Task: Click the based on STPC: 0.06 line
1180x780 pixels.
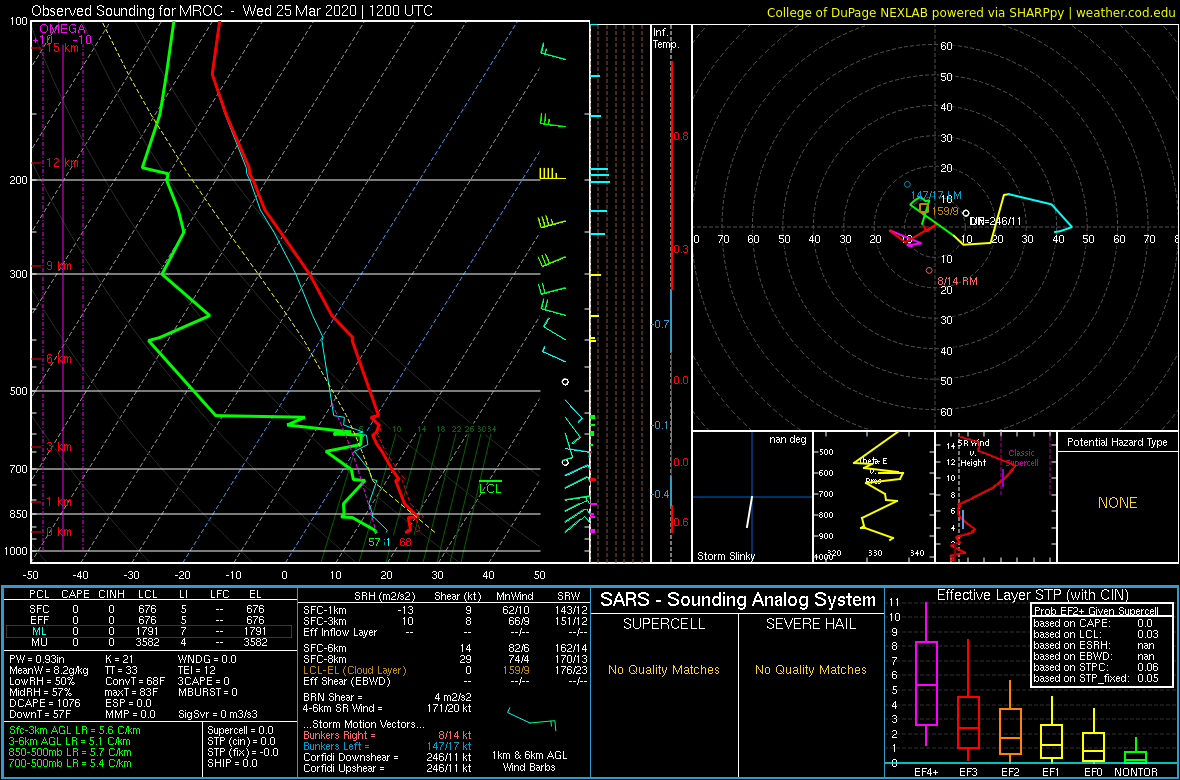Action: coord(1096,666)
